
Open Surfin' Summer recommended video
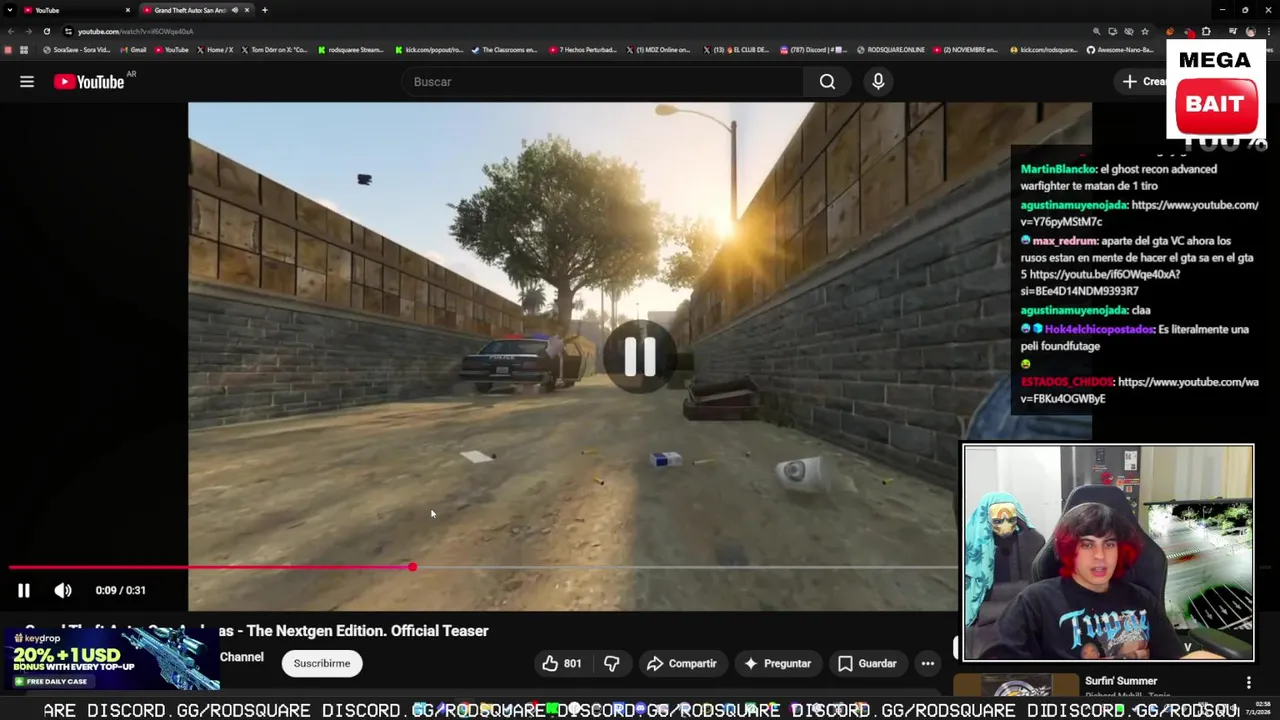click(x=1121, y=681)
